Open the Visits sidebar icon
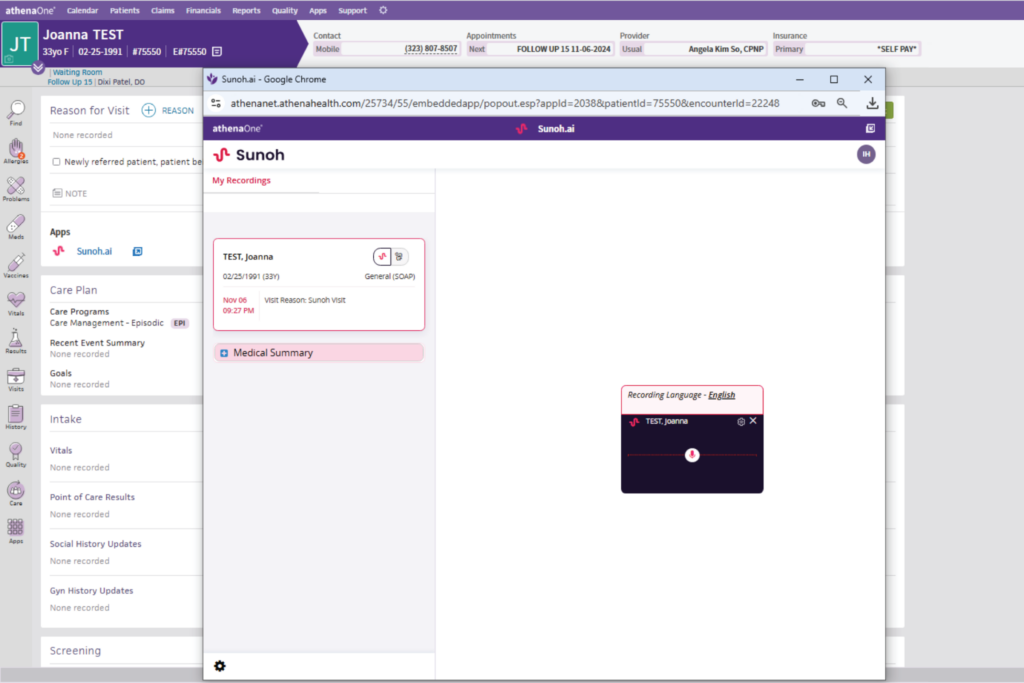This screenshot has width=1024, height=683. (x=16, y=379)
